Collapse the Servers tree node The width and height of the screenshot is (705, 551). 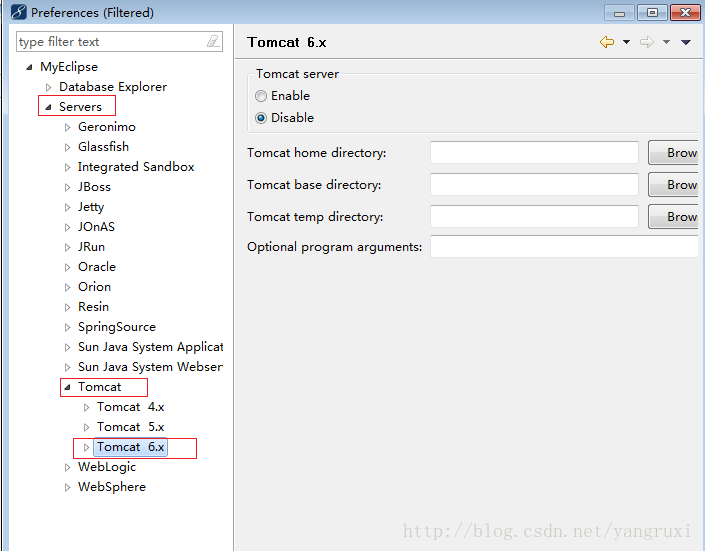coord(48,107)
